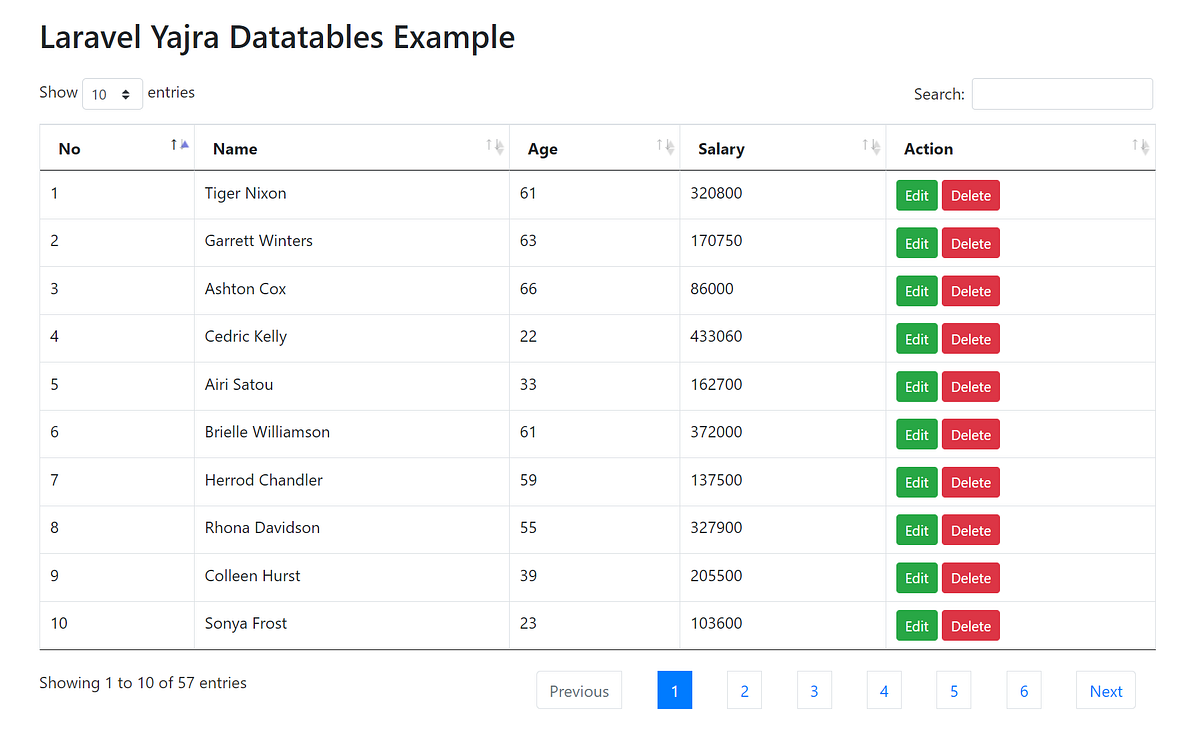Delete the Sonya Frost entry

pos(971,626)
